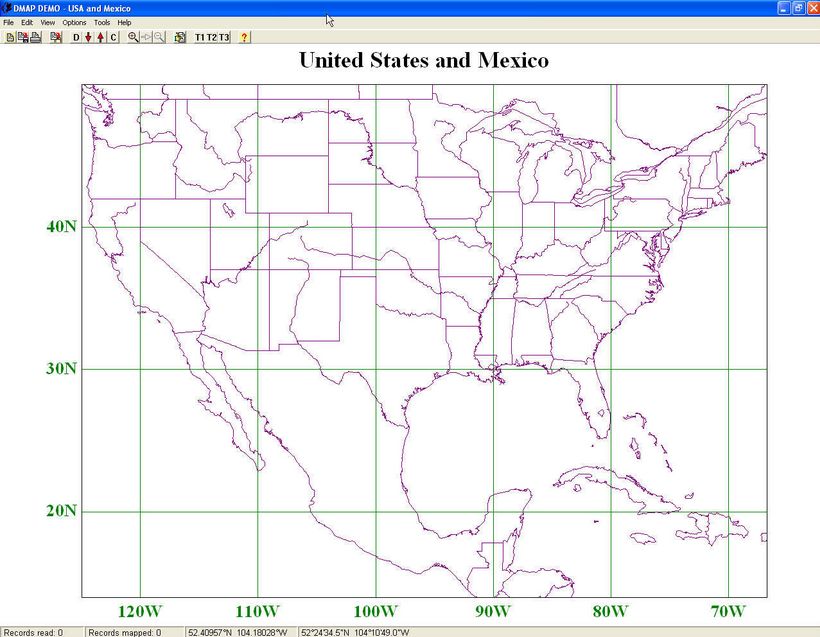Click the 120W longitude label
The width and height of the screenshot is (820, 637).
click(x=140, y=611)
